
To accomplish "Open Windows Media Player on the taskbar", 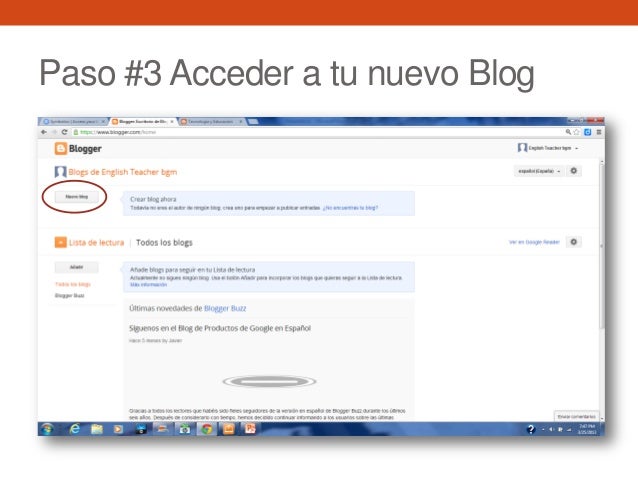I will pyautogui.click(x=118, y=429).
